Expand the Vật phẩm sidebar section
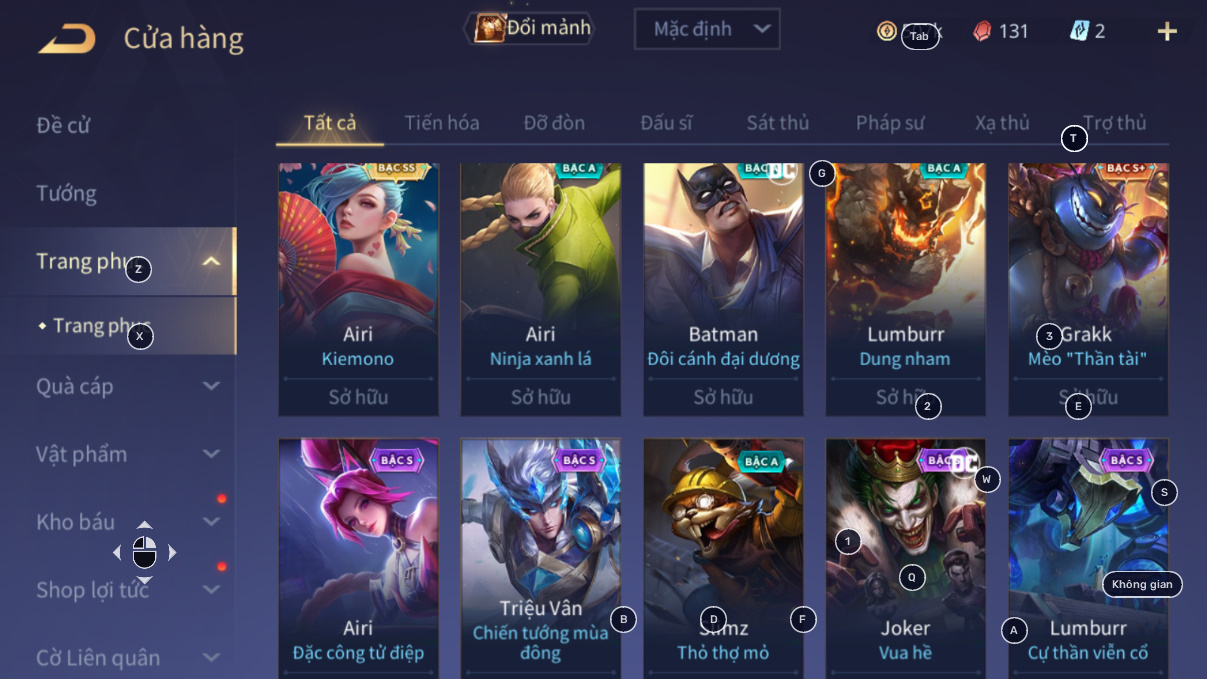1207x679 pixels. (211, 454)
